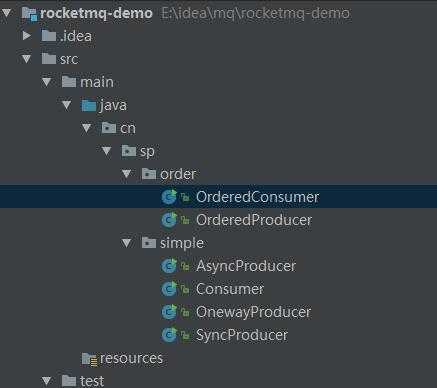Click the blue java source root icon
This screenshot has height=388, width=437.
(x=89, y=105)
